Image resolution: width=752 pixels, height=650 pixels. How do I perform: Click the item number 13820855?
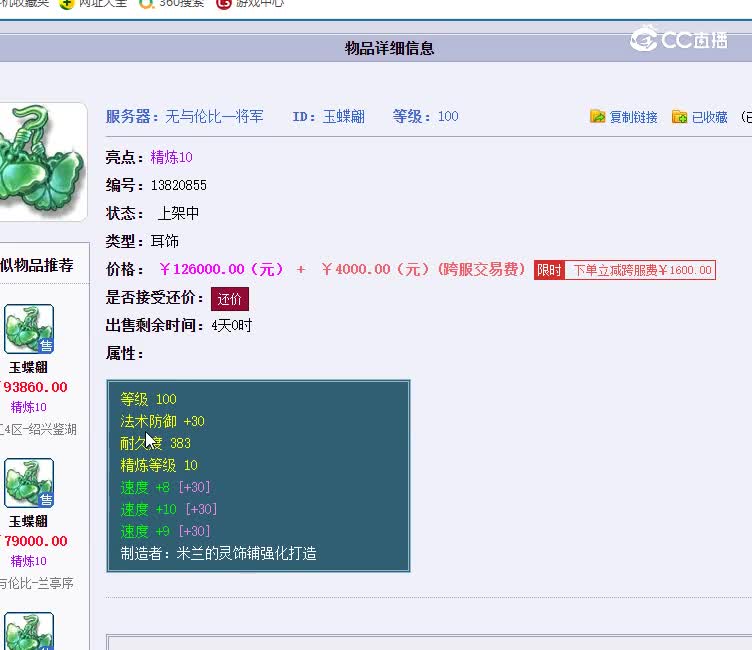(x=178, y=185)
